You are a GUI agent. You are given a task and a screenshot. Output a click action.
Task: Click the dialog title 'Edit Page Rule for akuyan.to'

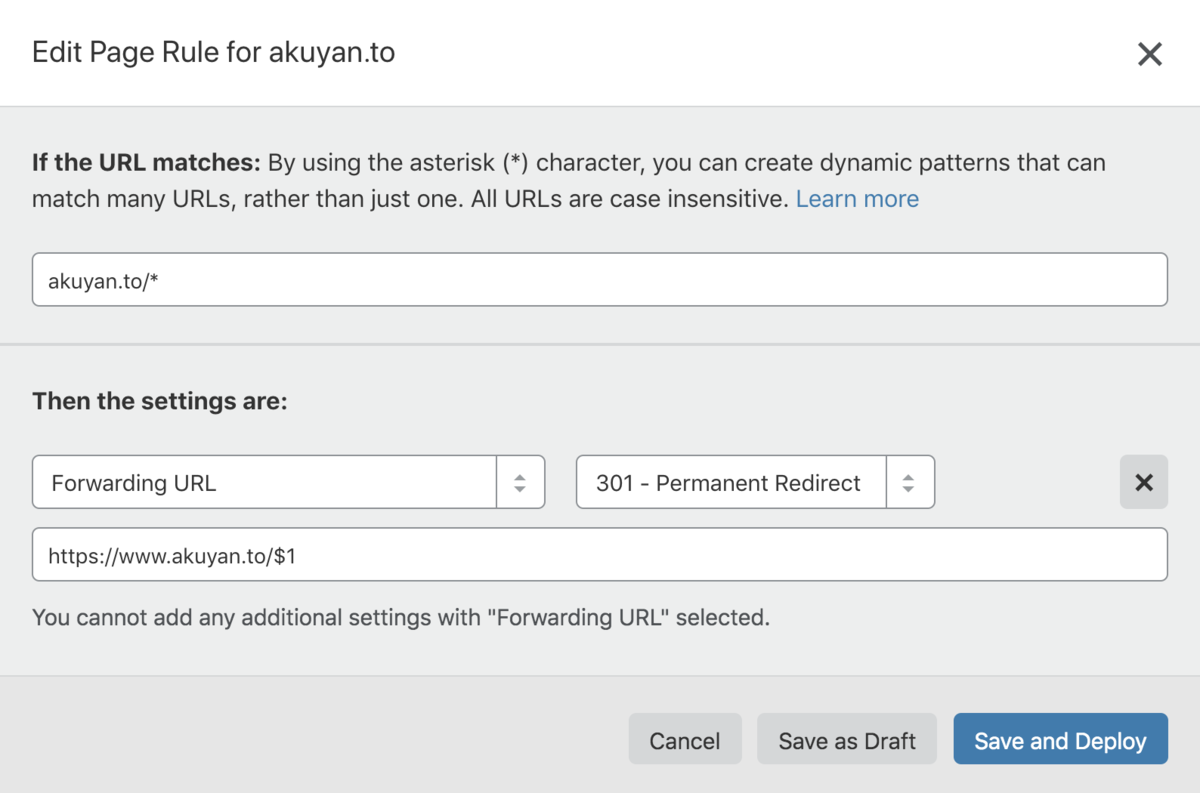(213, 53)
